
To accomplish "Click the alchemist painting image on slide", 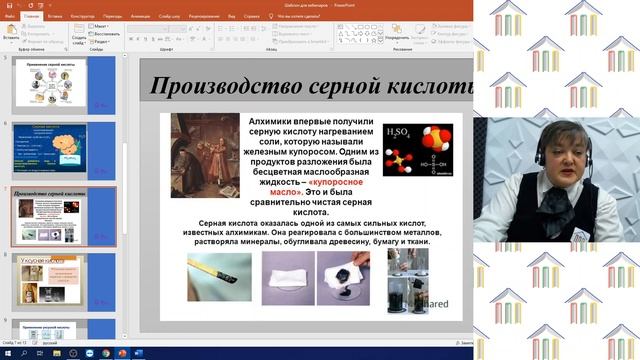I will coord(205,156).
